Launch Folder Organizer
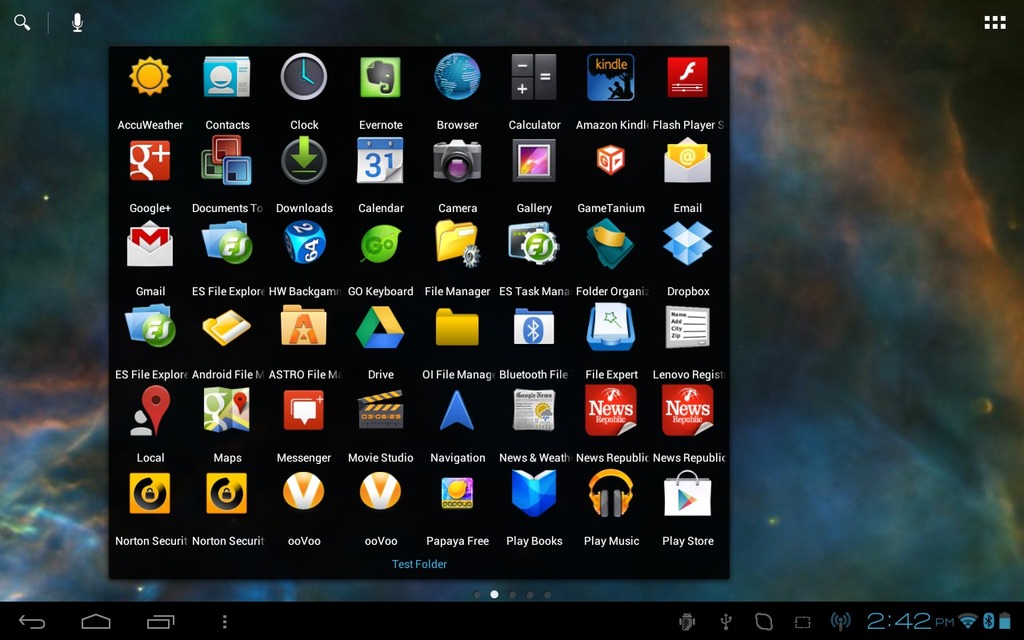Viewport: 1024px width, 640px height. pos(611,244)
